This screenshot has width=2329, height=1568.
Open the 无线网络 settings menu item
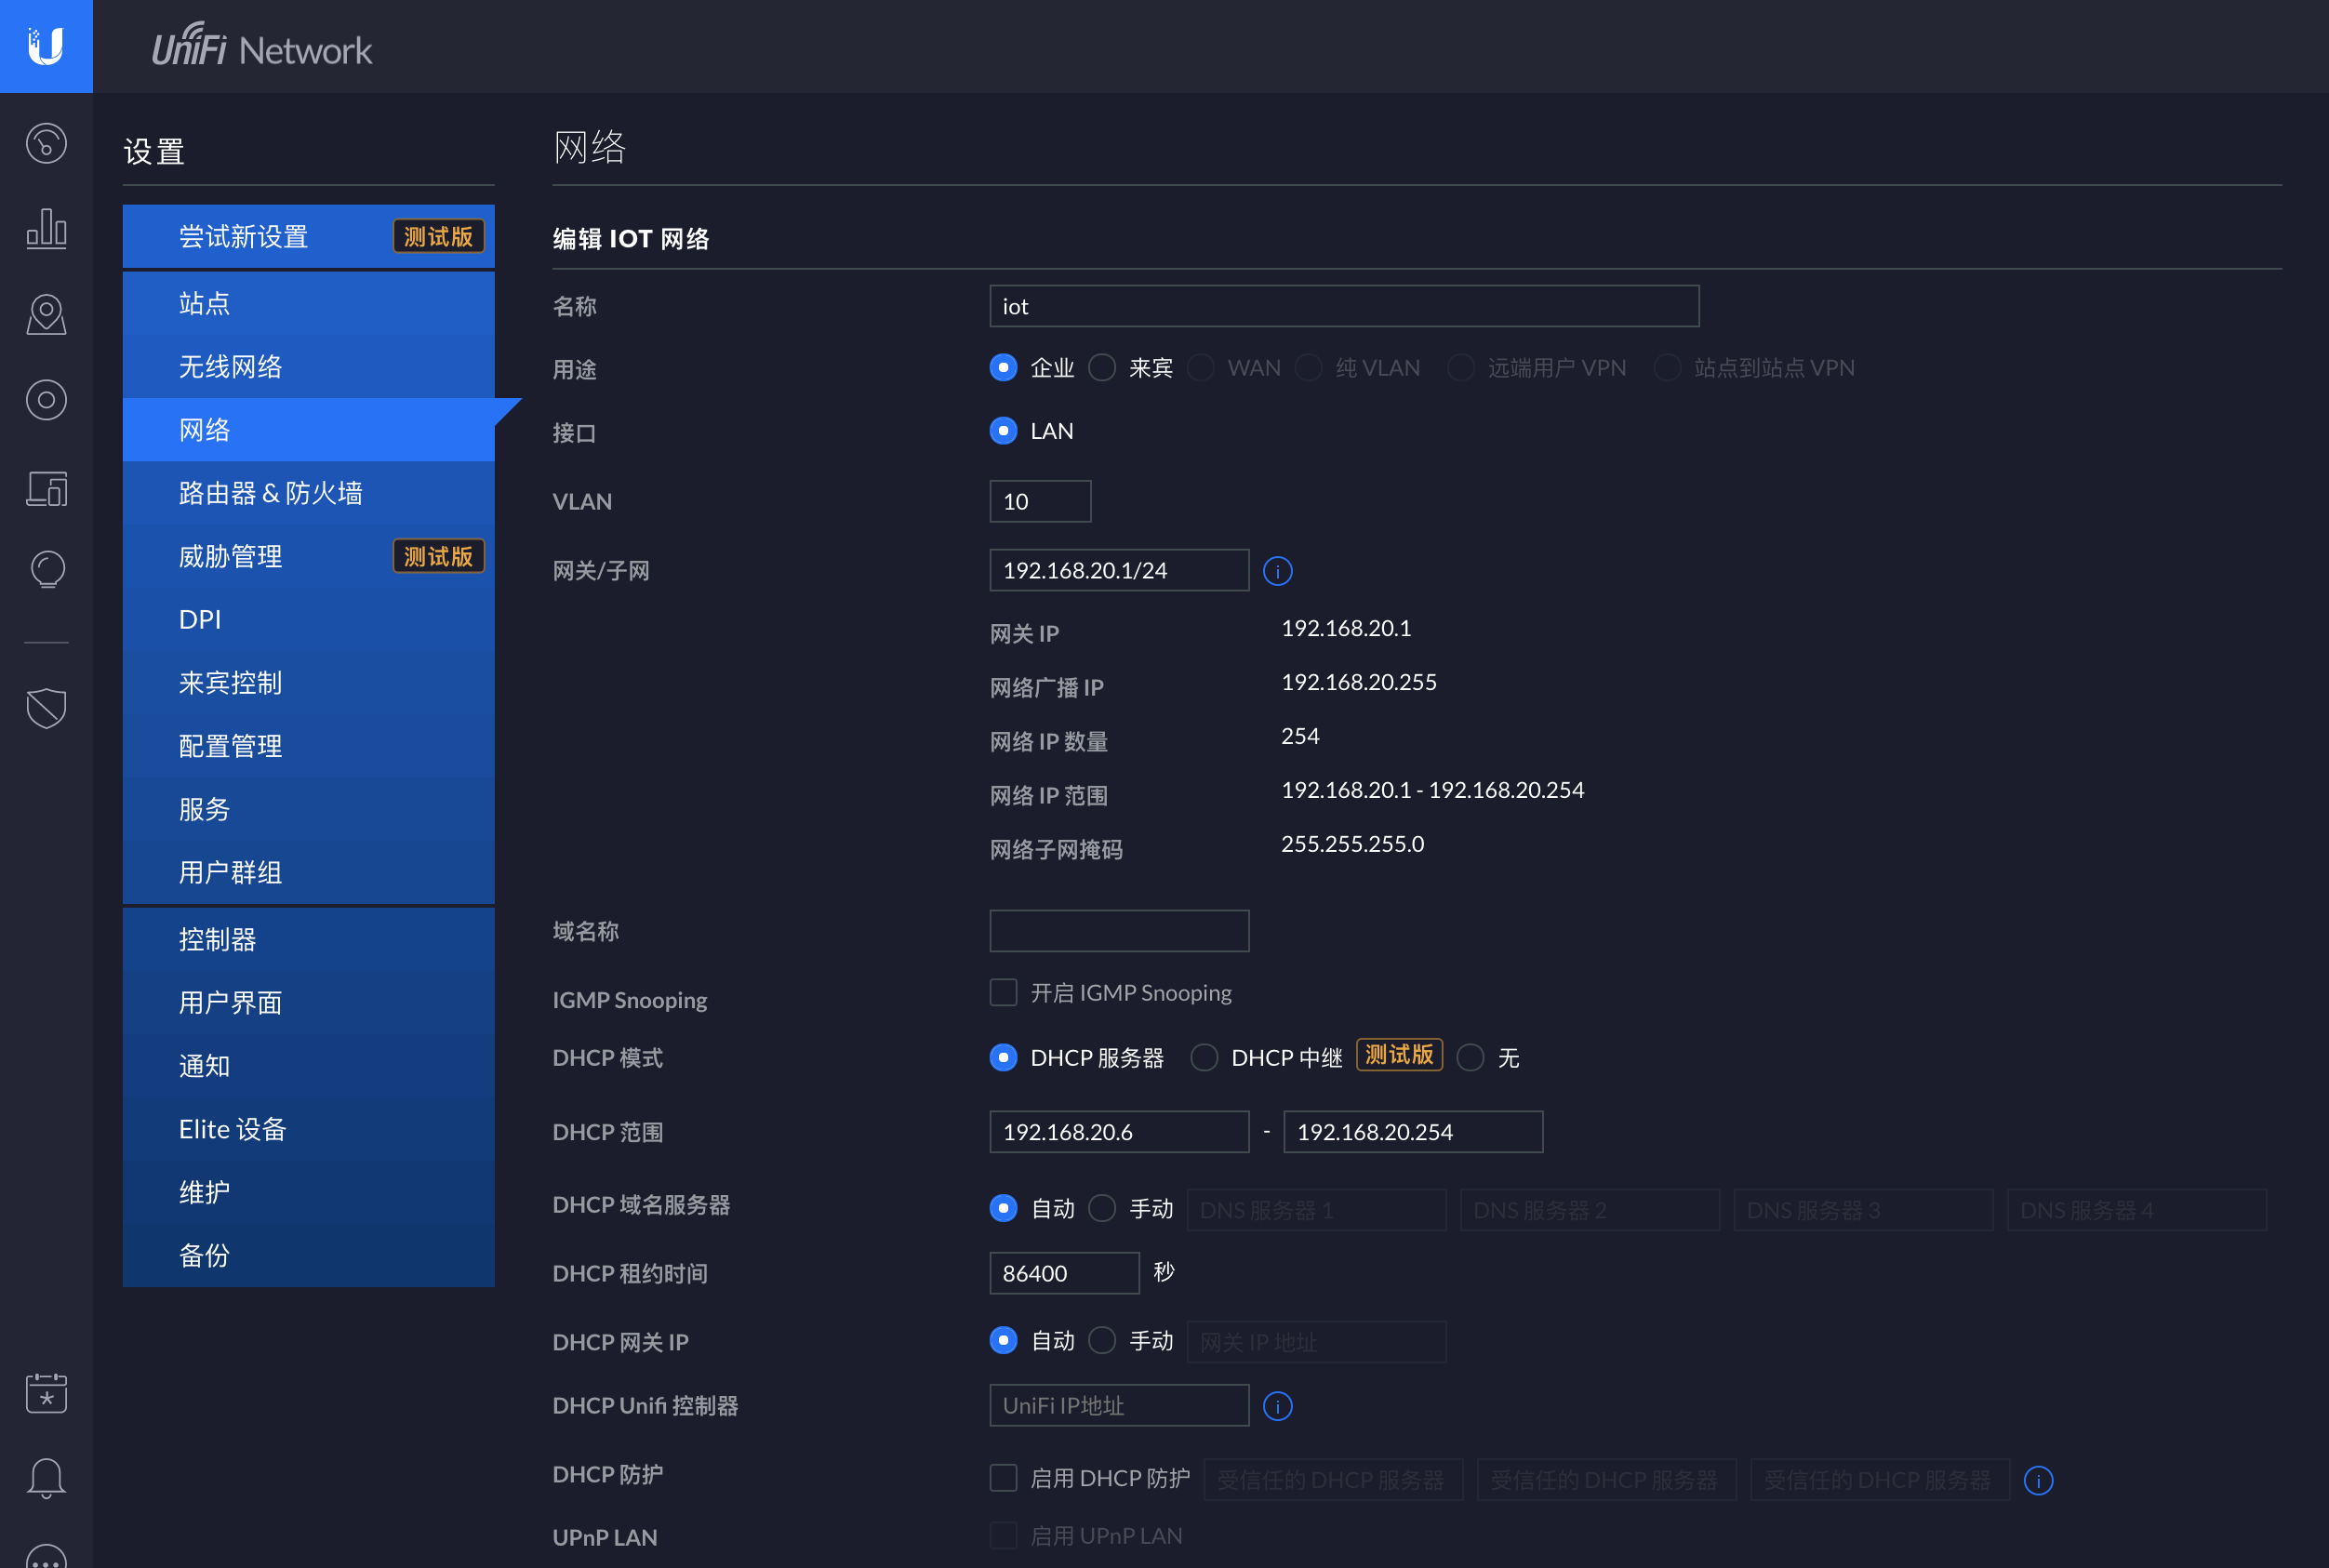click(230, 366)
